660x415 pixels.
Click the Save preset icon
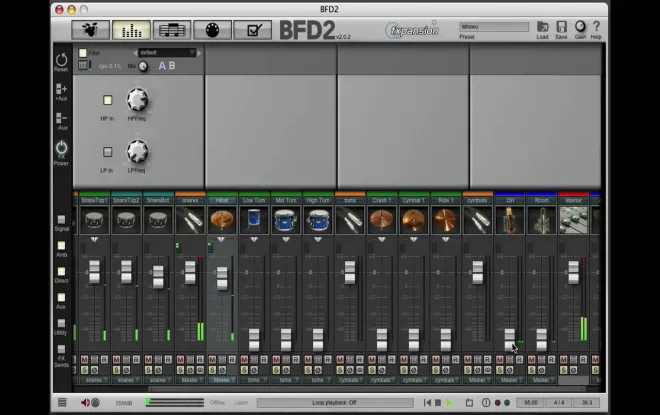(x=561, y=27)
